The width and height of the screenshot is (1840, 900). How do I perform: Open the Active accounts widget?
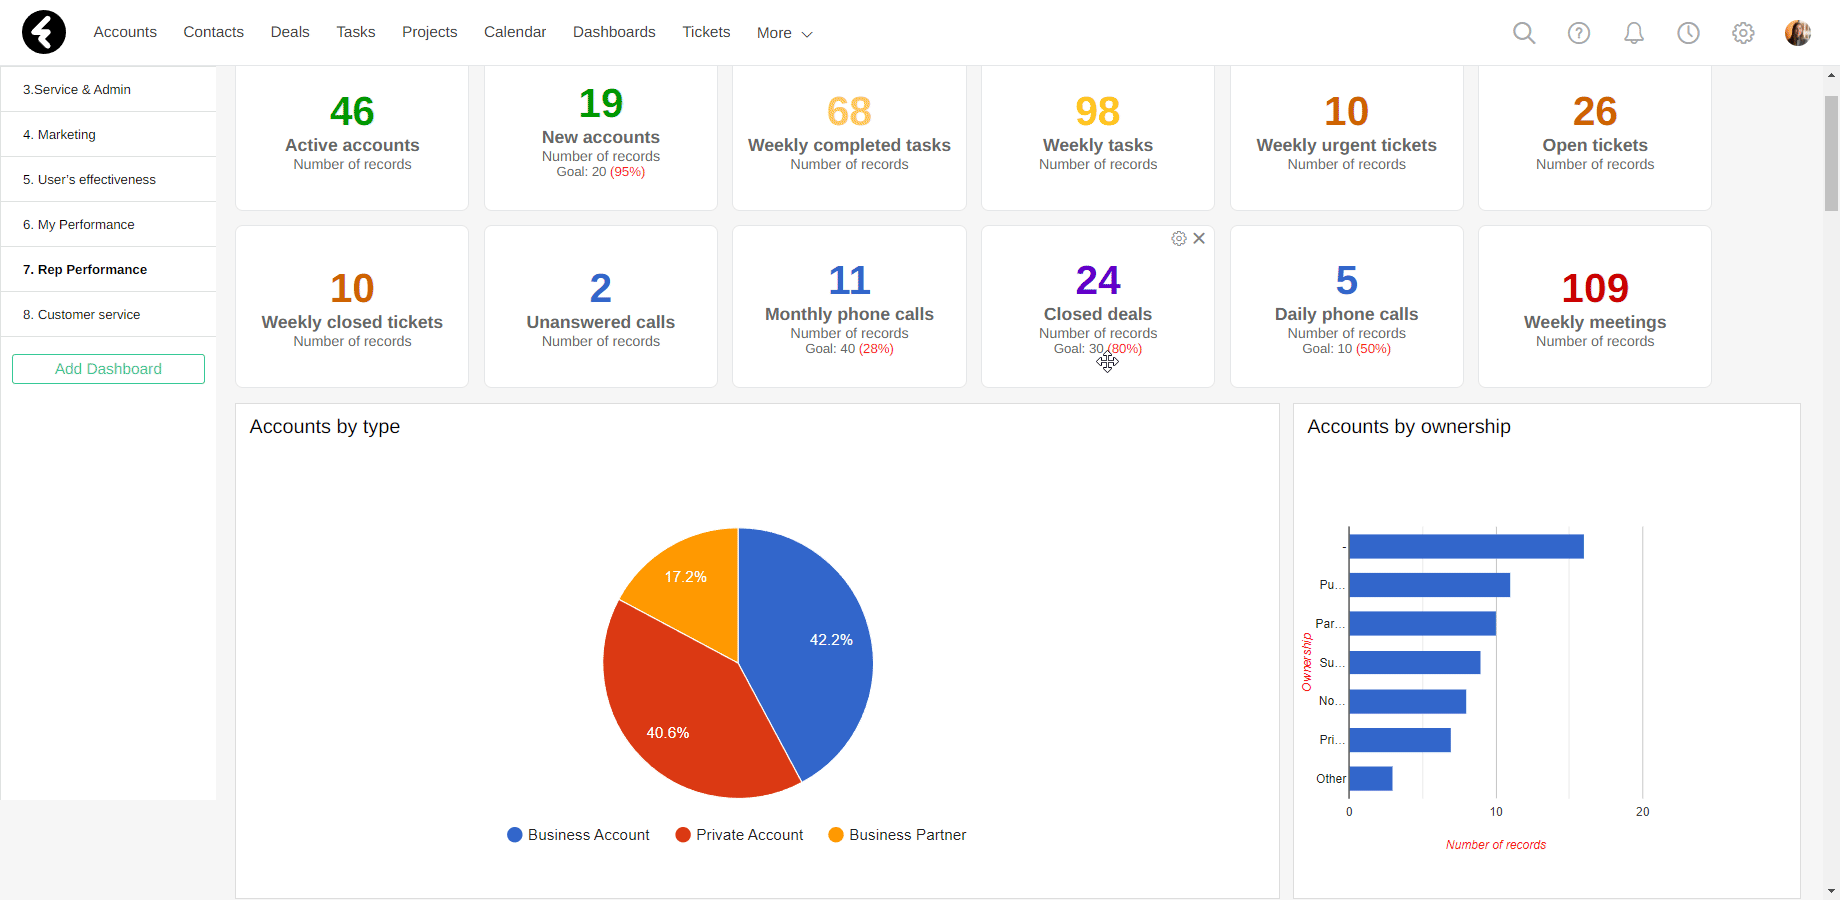tap(352, 137)
